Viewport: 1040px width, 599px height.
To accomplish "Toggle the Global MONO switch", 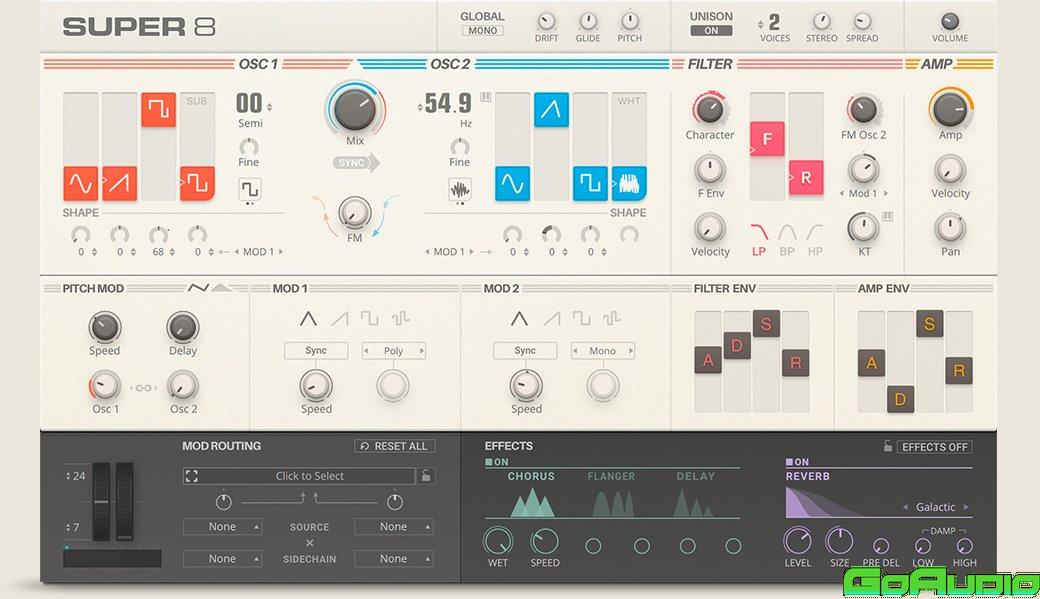I will 482,31.
